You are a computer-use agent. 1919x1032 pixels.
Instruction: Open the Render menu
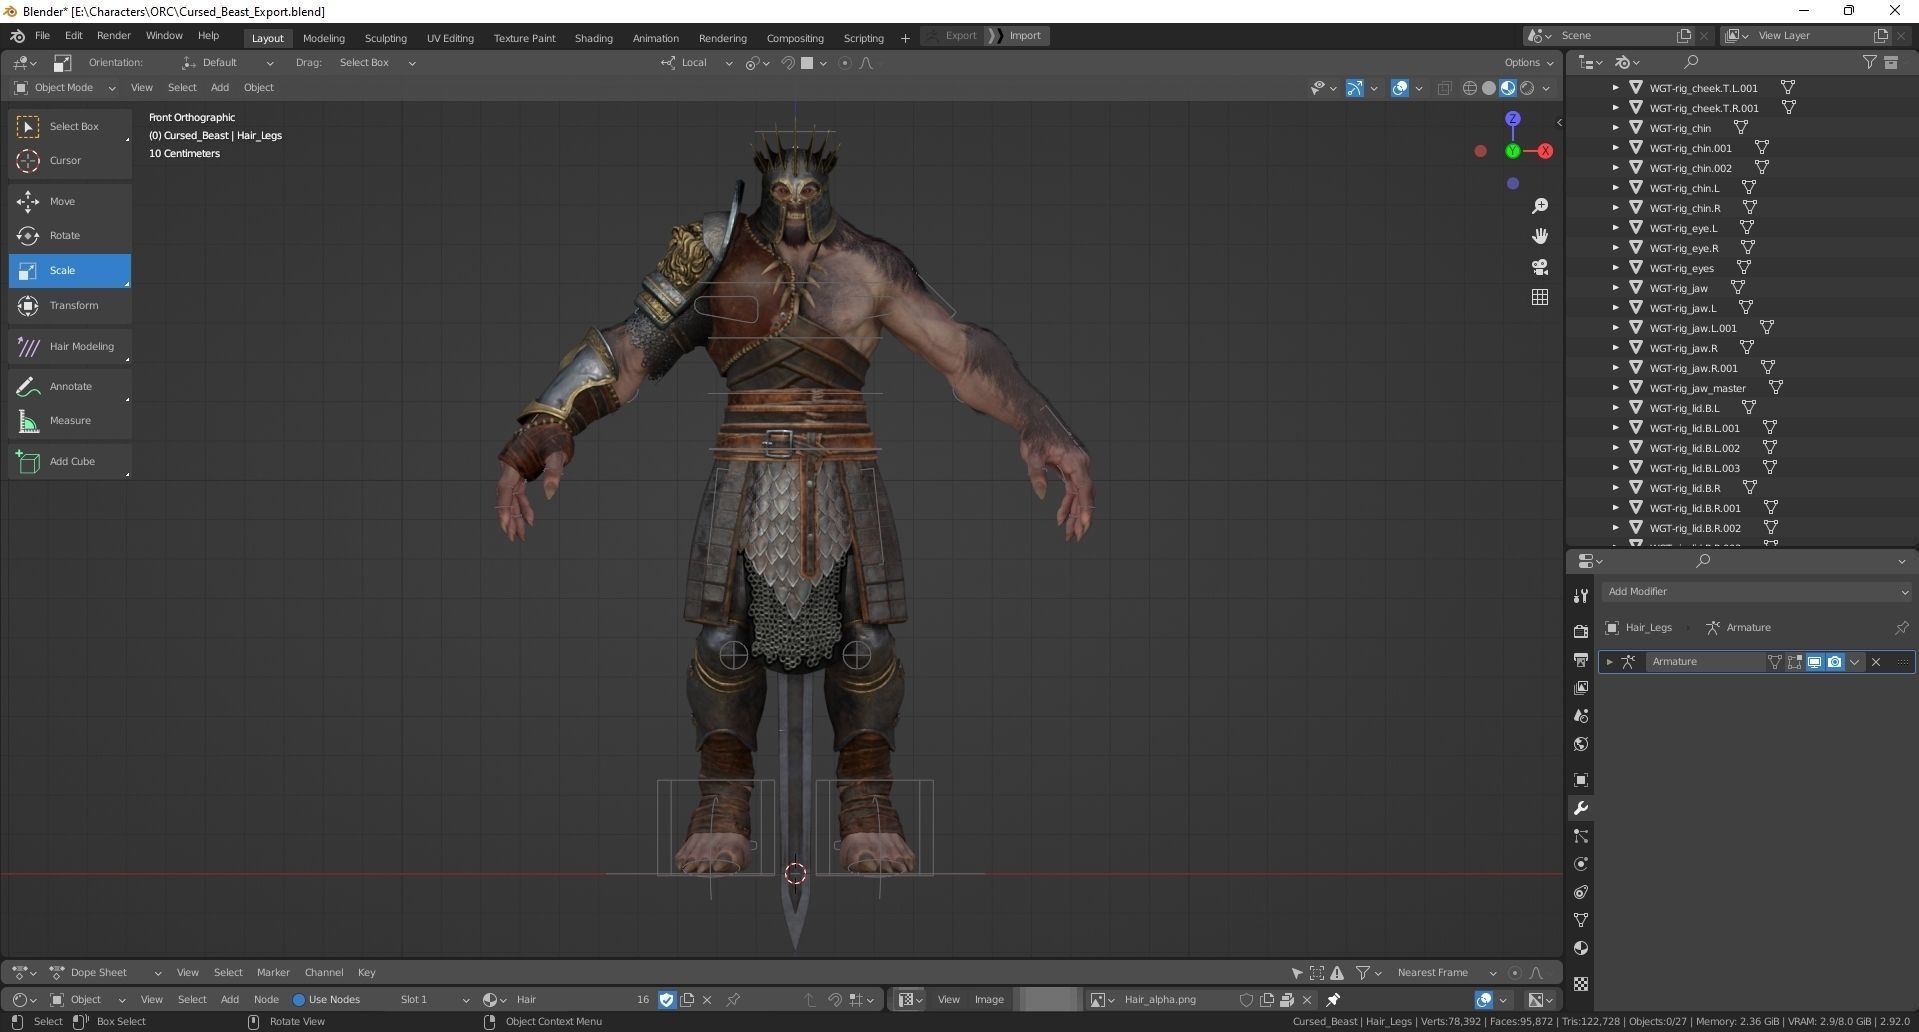[x=113, y=36]
